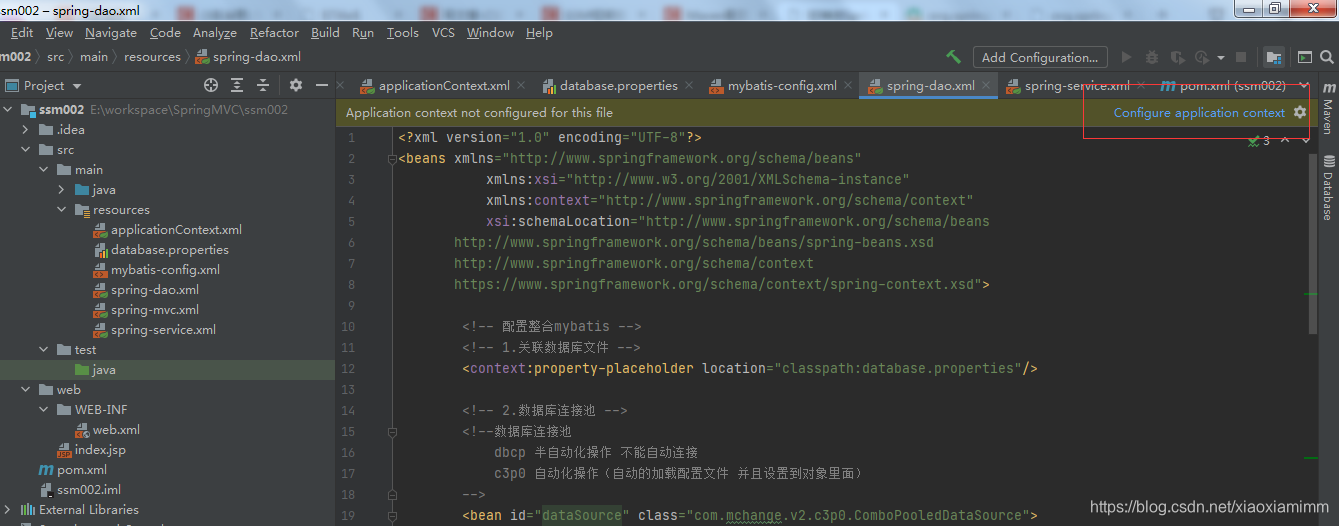Click the Debug bug icon
Screen dimensions: 1339x526
(1152, 58)
